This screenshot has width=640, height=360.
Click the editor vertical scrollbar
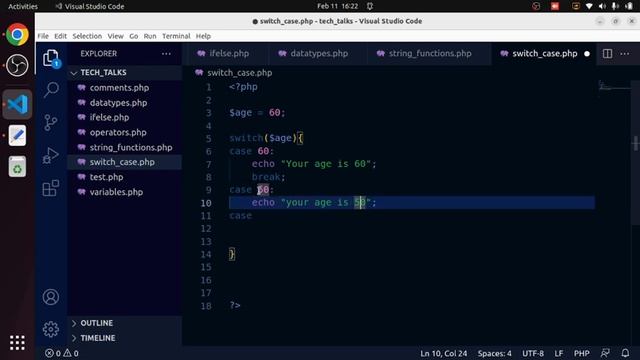(x=636, y=152)
